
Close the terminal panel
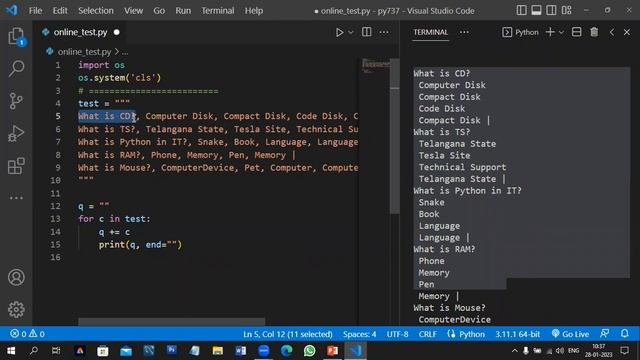[627, 32]
